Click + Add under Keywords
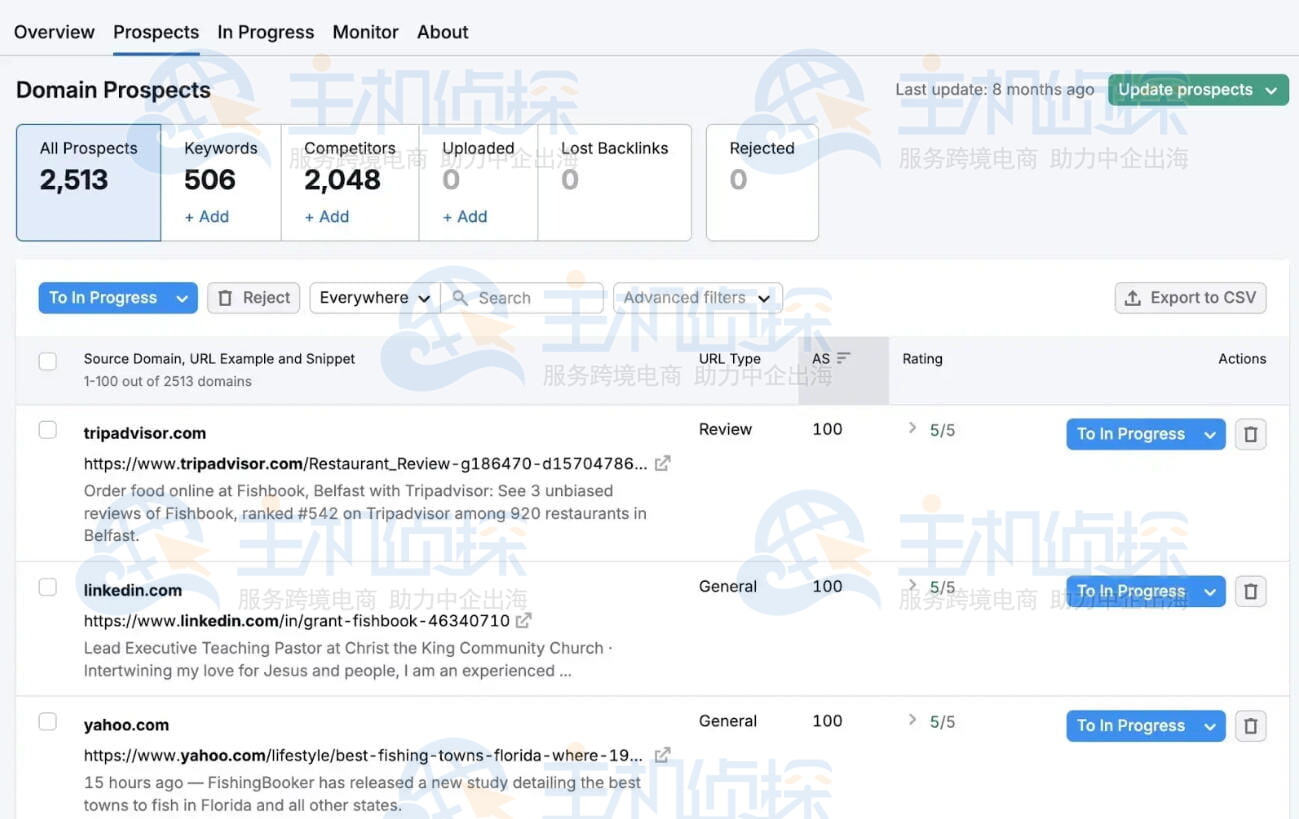 coord(207,217)
